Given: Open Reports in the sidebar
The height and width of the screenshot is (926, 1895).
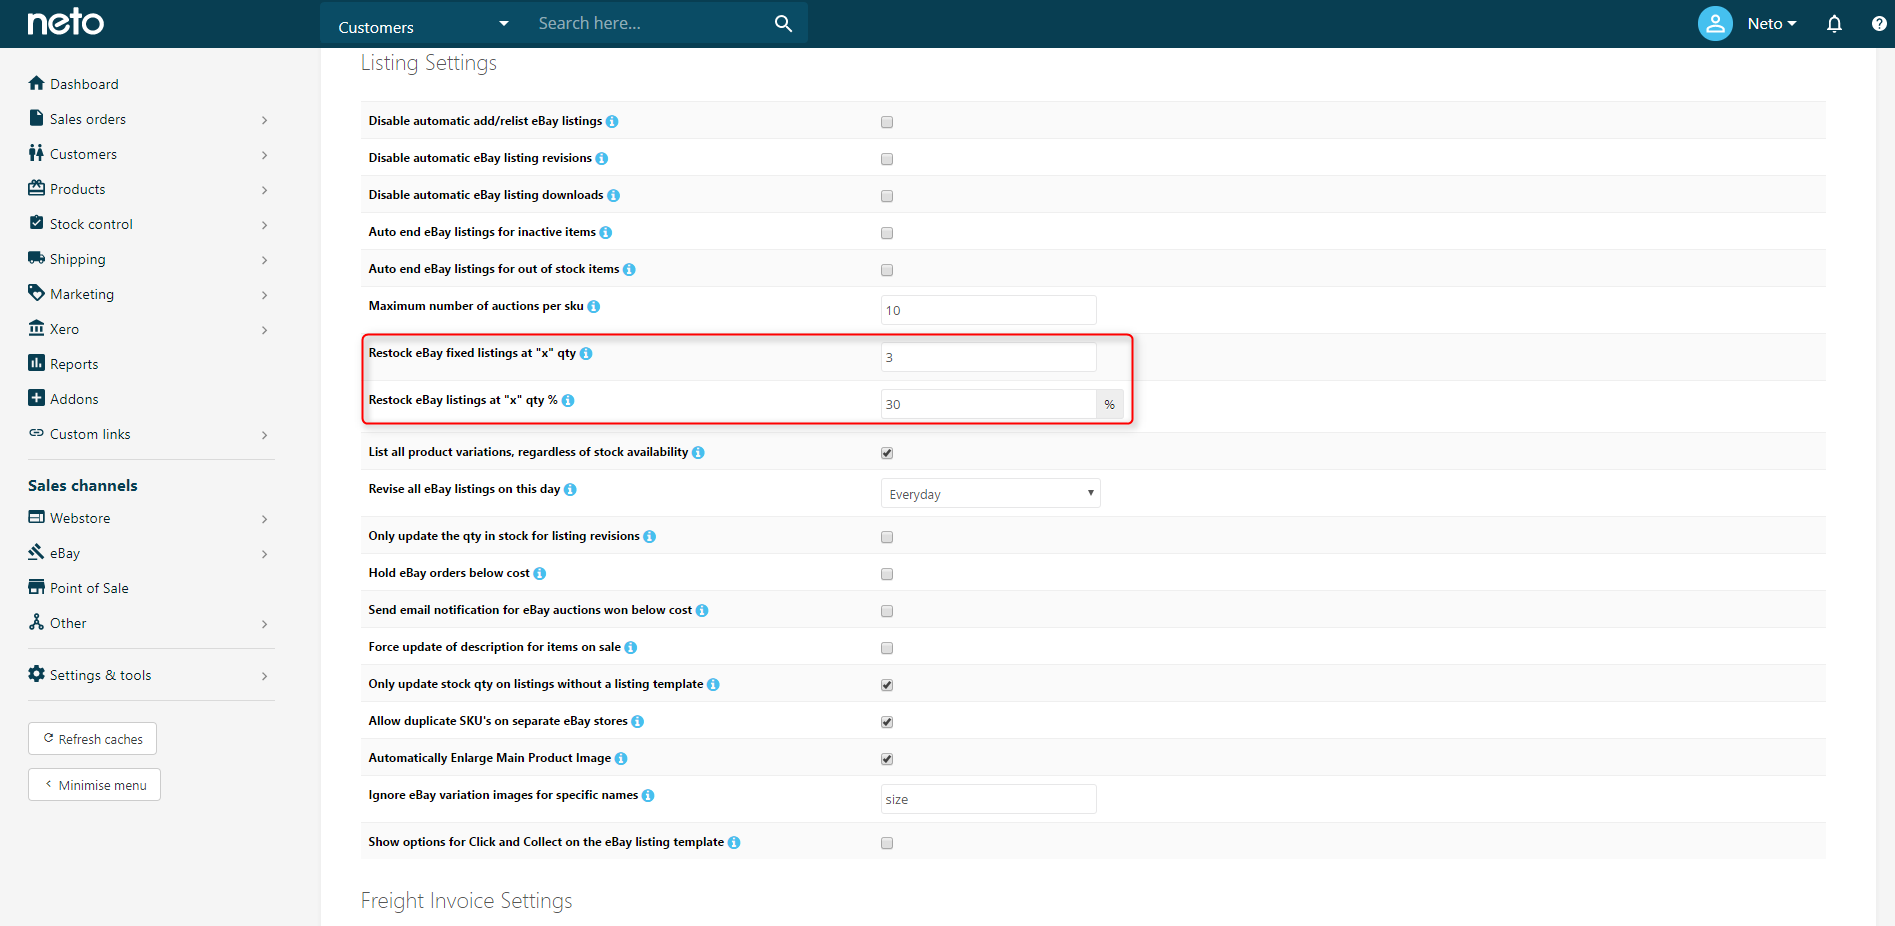Looking at the screenshot, I should 74,364.
